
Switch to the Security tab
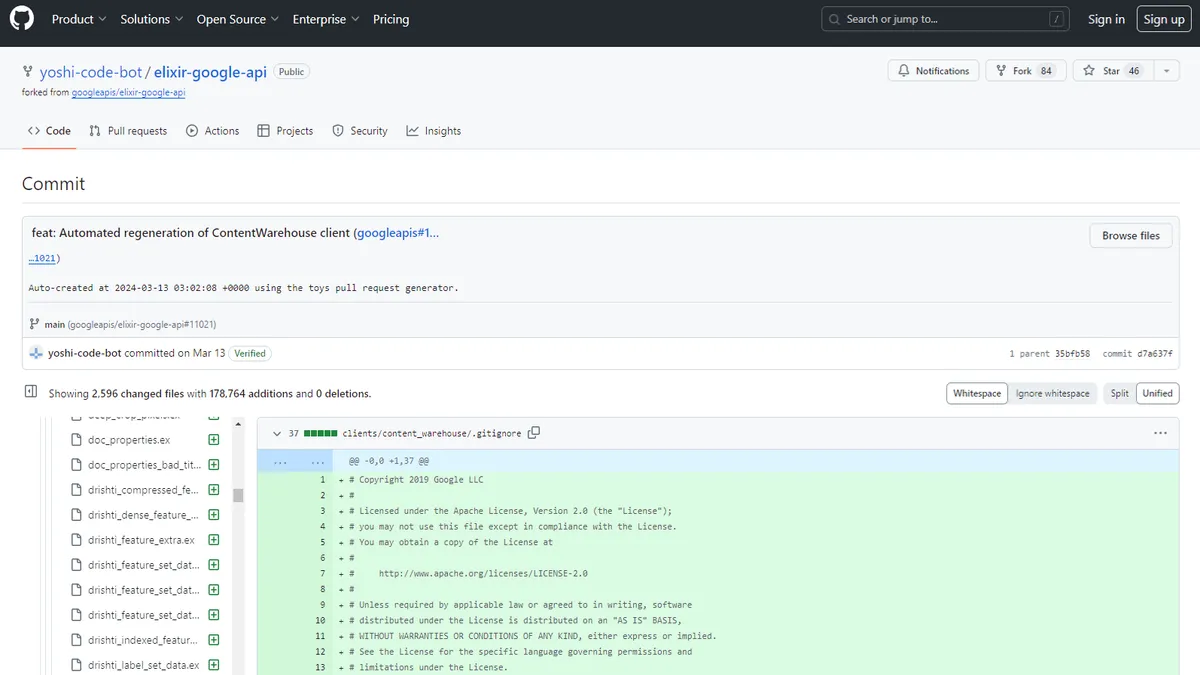pos(359,131)
